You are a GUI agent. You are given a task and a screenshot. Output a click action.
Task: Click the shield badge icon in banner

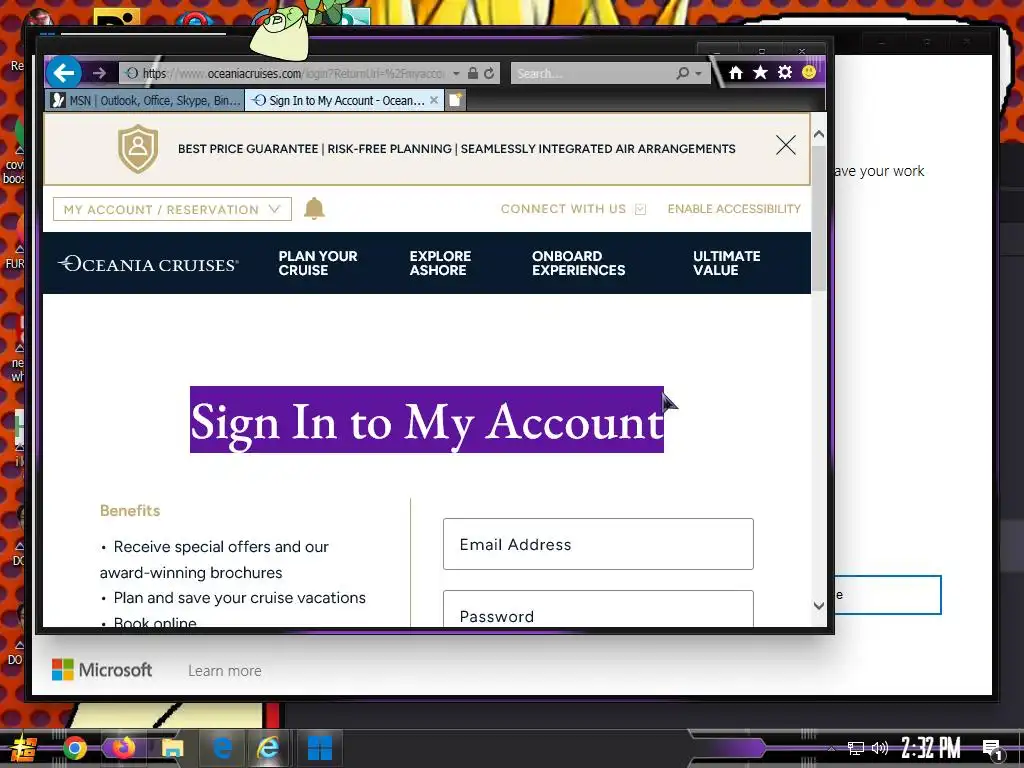click(x=138, y=148)
